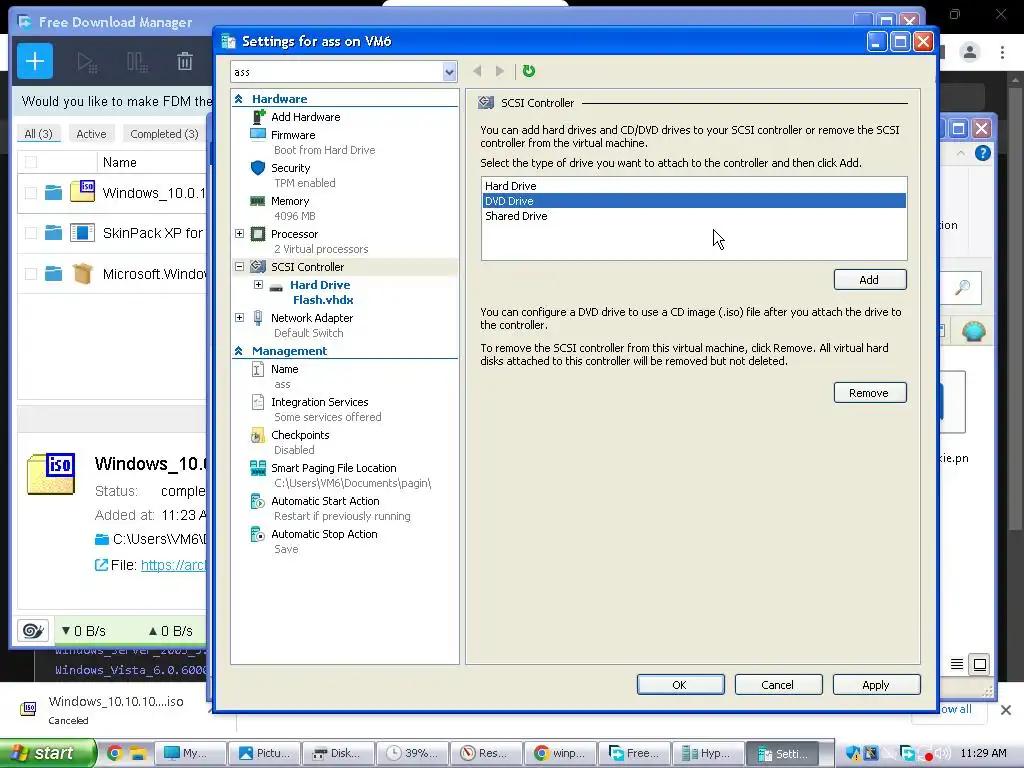The height and width of the screenshot is (768, 1024).
Task: Toggle the select-all checkbox beside the Name header
Action: coord(31,162)
